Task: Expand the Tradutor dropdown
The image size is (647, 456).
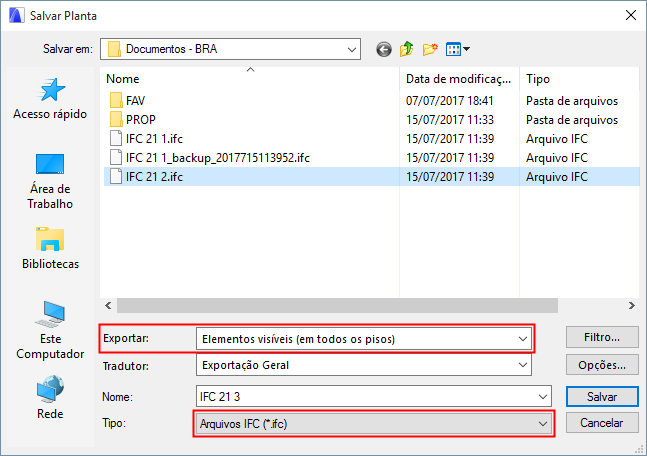Action: point(522,366)
